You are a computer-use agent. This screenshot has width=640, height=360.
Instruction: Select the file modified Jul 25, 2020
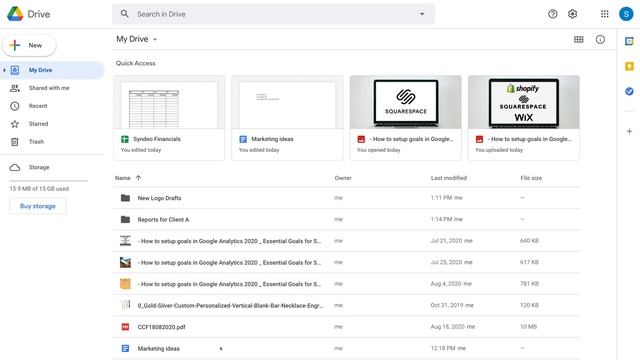coord(346,262)
